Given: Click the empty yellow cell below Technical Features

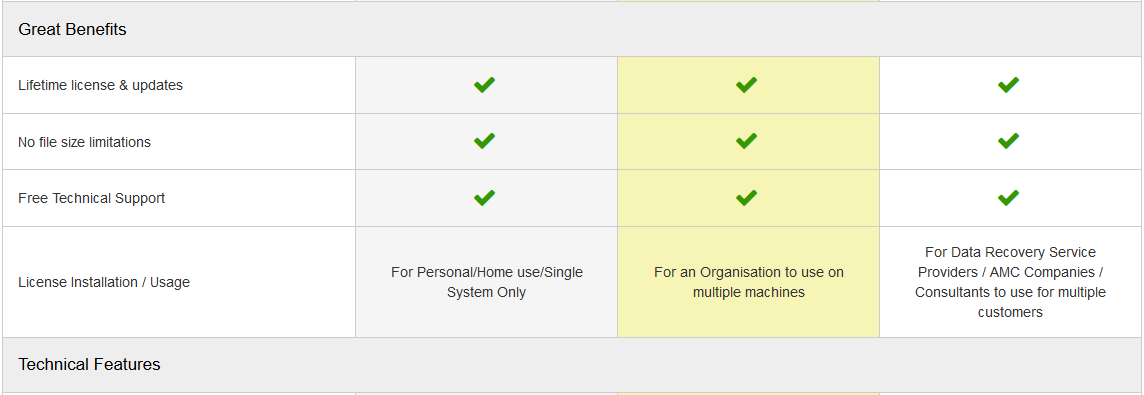Looking at the screenshot, I should tap(749, 394).
